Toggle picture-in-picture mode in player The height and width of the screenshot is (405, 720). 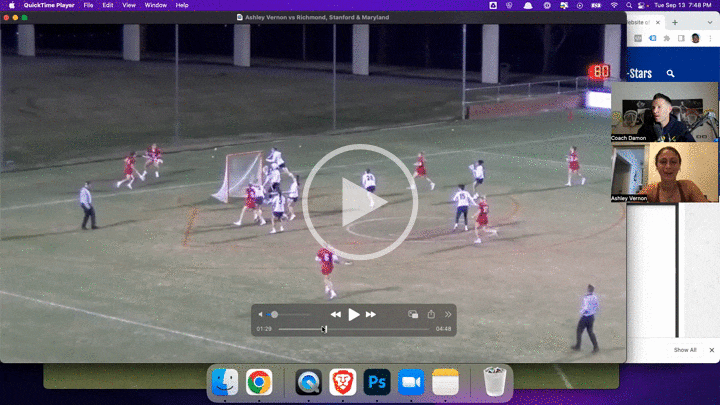pos(413,314)
